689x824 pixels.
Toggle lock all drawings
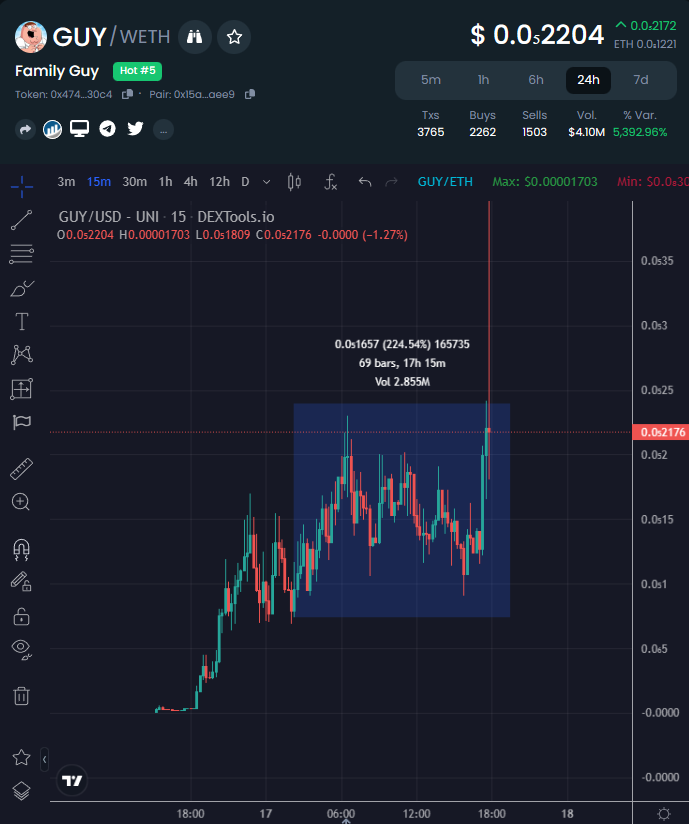point(21,615)
